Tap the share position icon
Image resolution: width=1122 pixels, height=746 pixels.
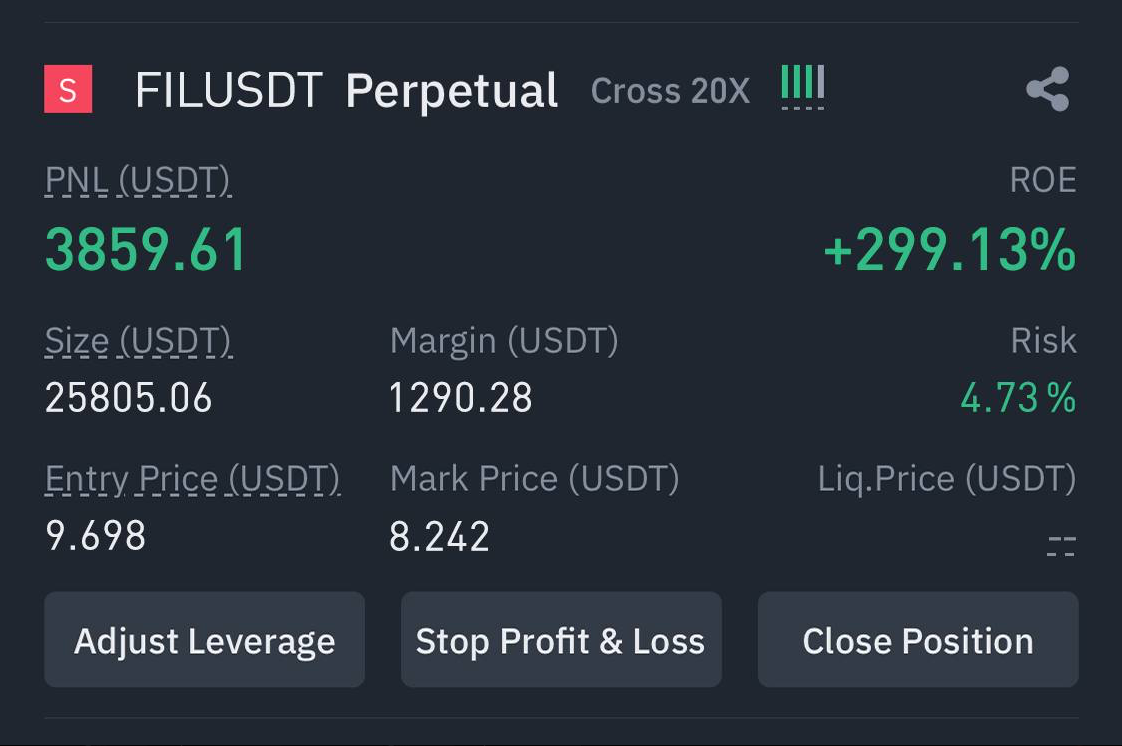tap(1047, 90)
